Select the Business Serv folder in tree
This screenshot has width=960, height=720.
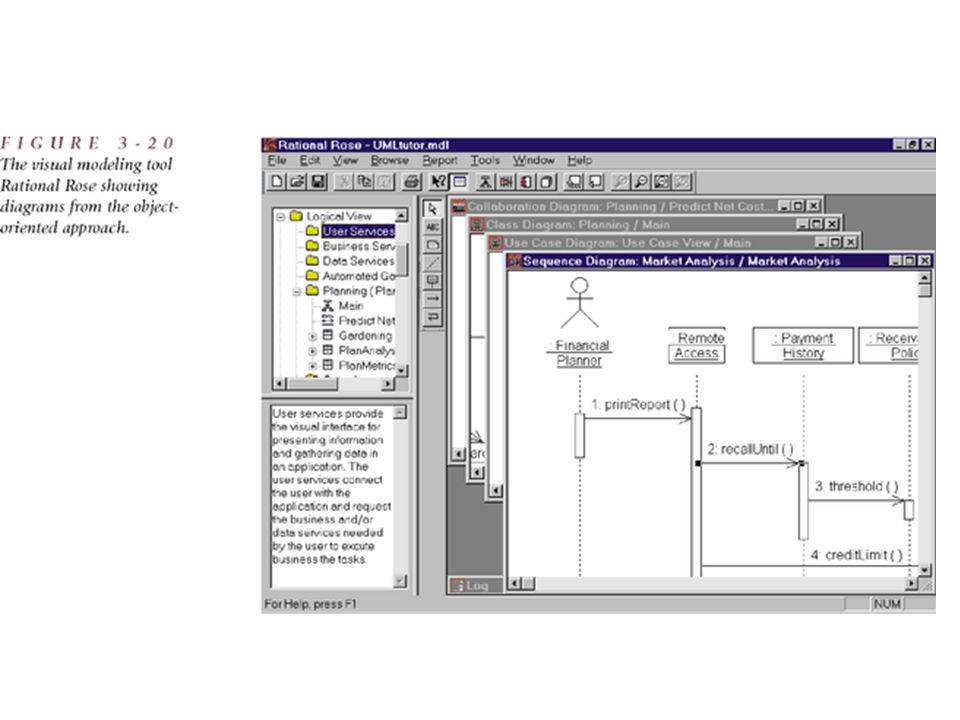coord(350,246)
